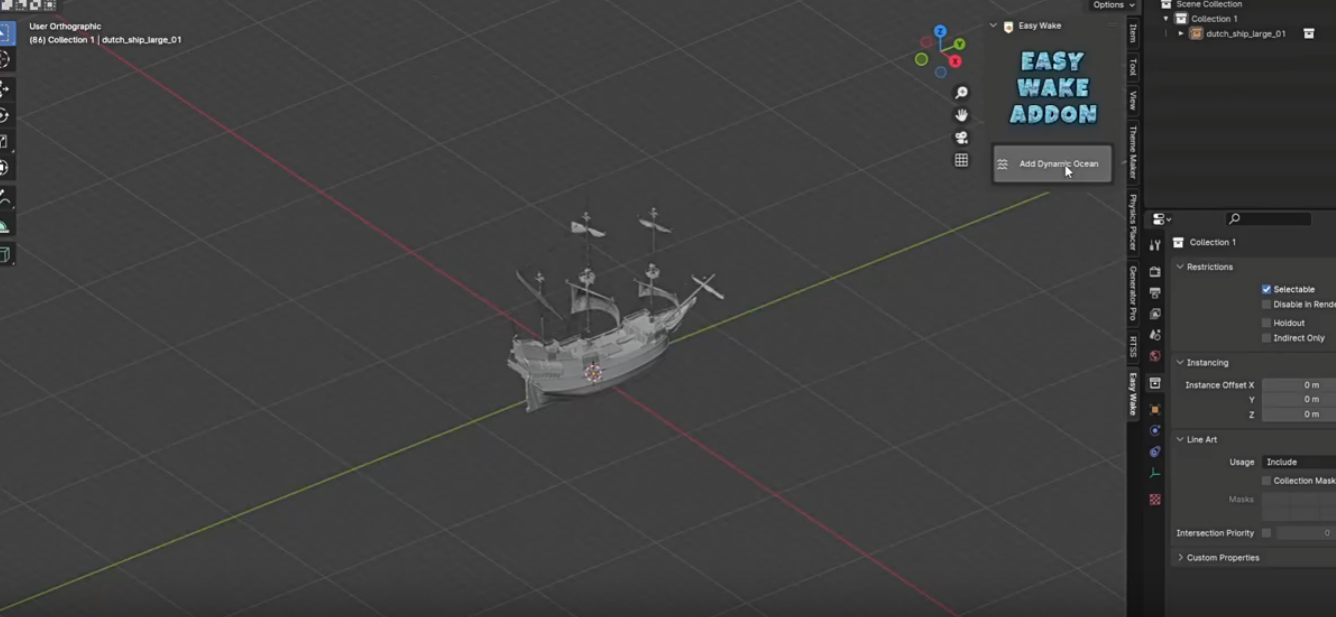This screenshot has height=617, width=1336.
Task: Activate the 3D Cursor tool
Action: click(4, 60)
